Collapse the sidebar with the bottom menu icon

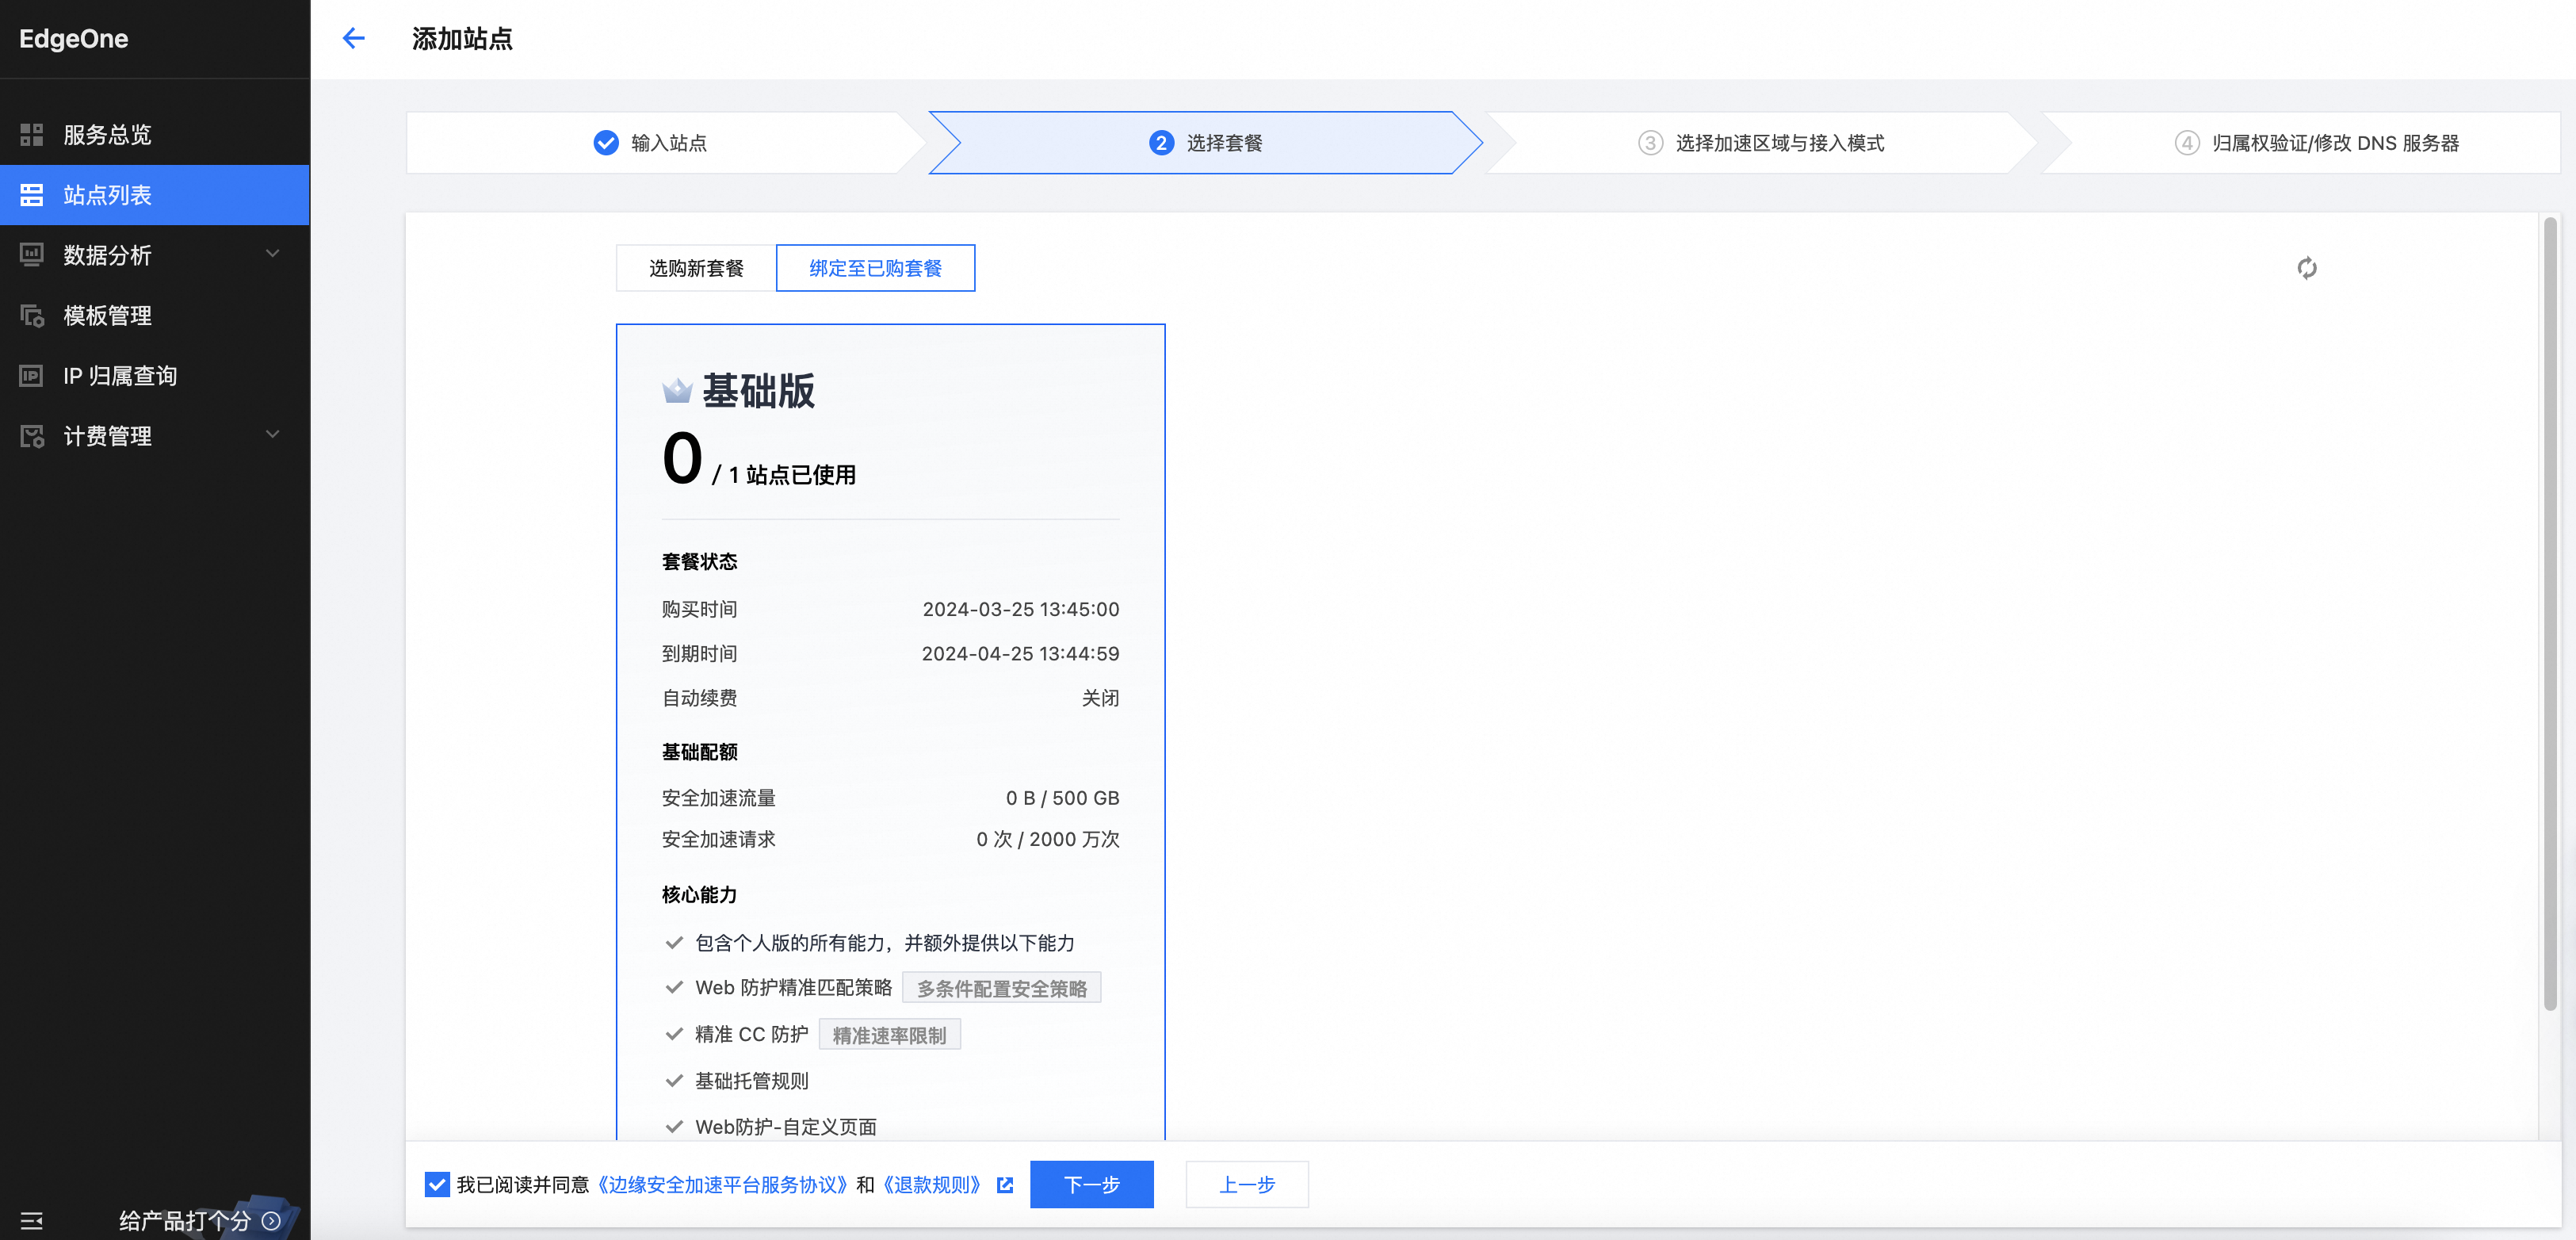point(32,1220)
